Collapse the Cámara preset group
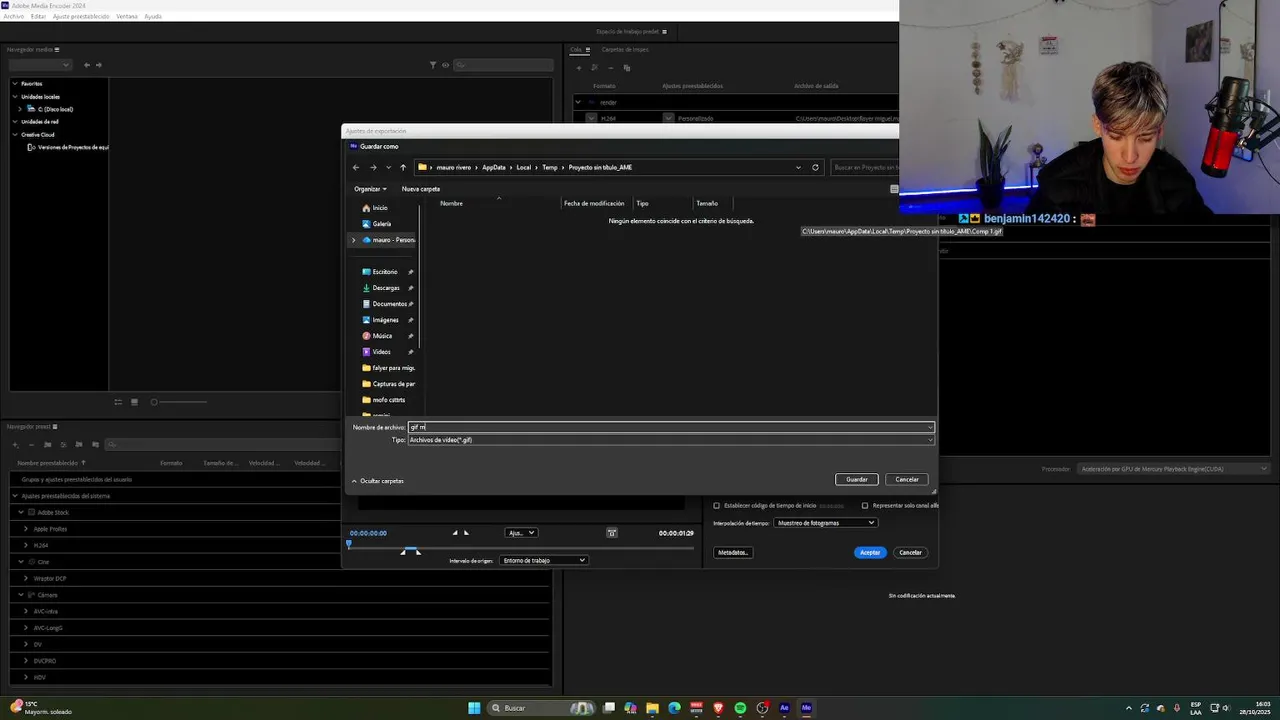Viewport: 1280px width, 720px height. pos(21,595)
